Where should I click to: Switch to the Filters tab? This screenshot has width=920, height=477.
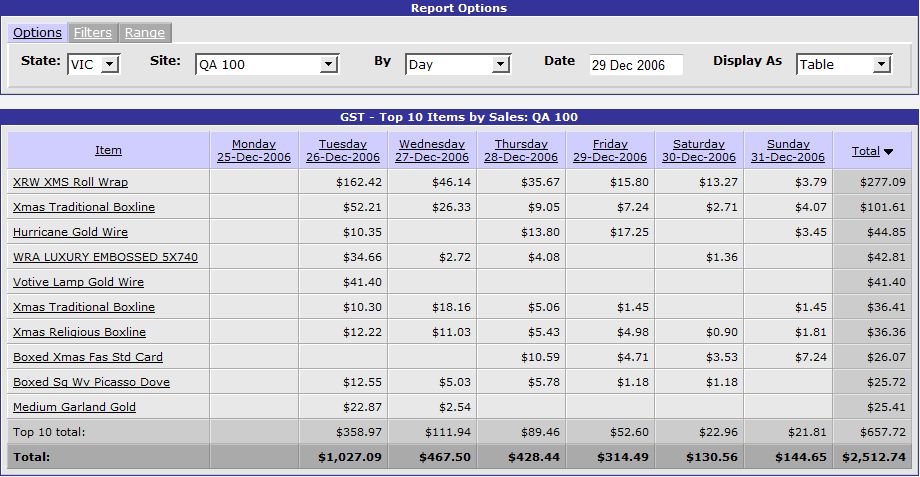tap(93, 33)
